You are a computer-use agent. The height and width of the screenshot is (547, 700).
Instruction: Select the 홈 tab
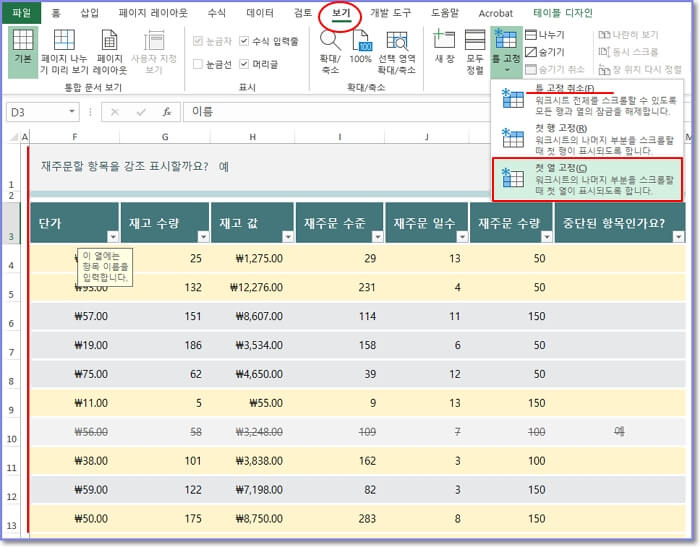pos(56,13)
